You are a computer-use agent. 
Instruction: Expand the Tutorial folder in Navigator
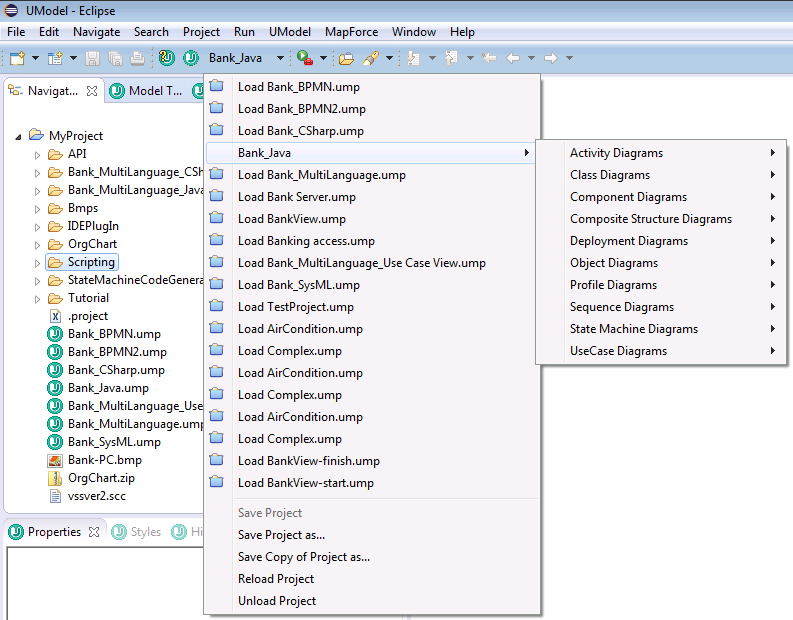tap(37, 298)
